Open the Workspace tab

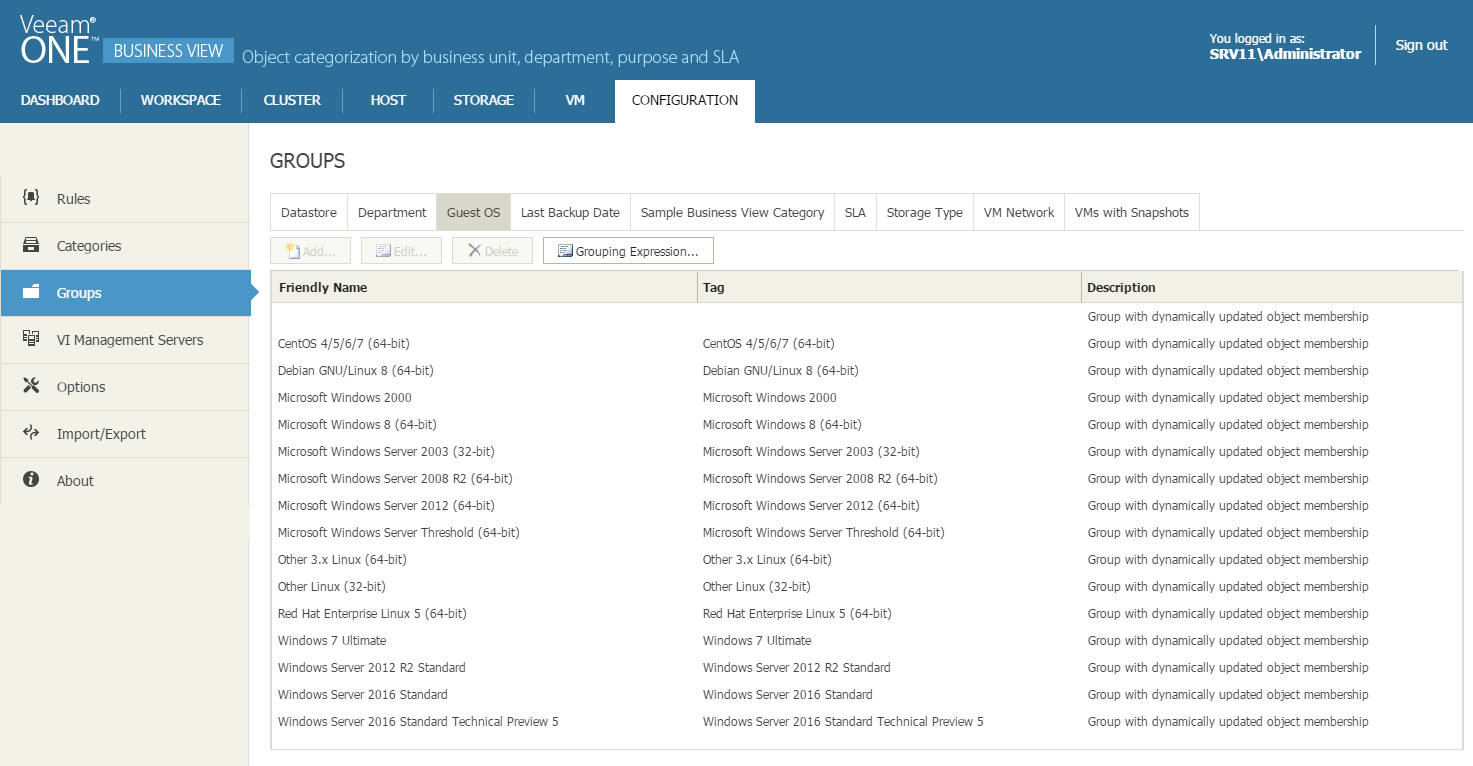[x=181, y=100]
